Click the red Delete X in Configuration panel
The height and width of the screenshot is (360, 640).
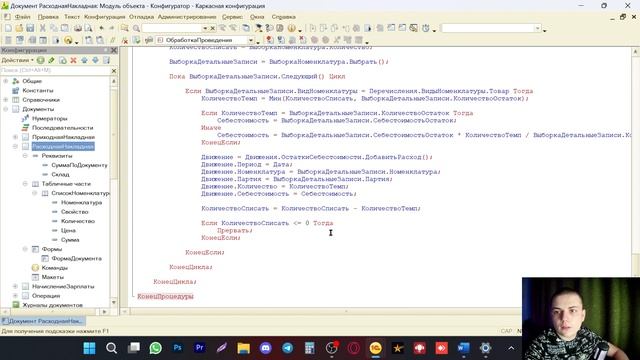coord(73,60)
